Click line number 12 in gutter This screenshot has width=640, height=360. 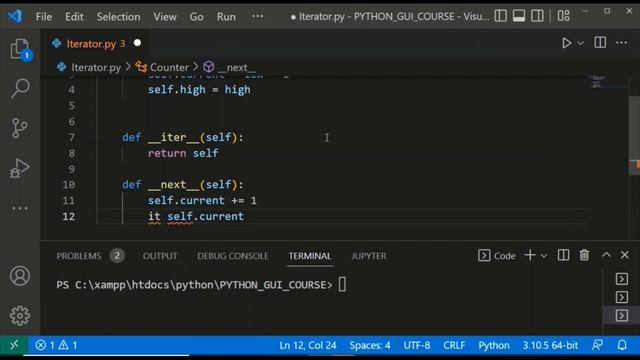(69, 216)
